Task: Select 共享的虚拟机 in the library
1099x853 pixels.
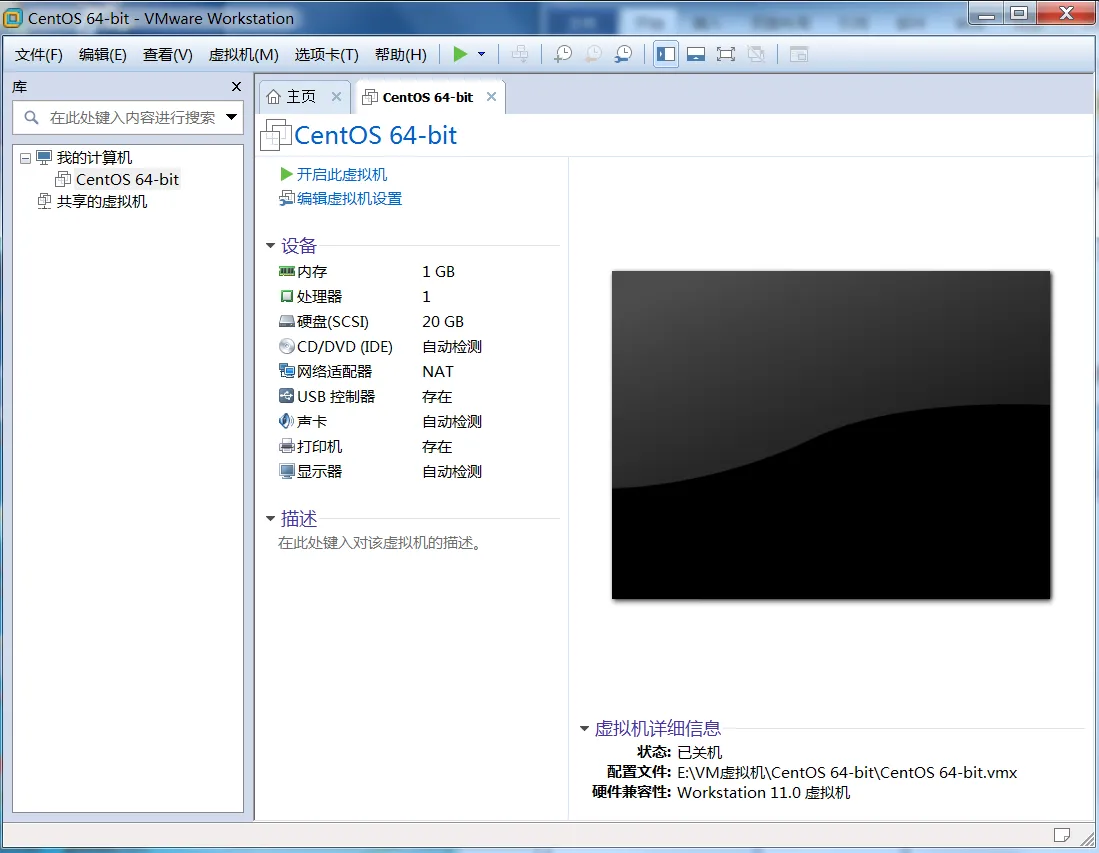Action: pyautogui.click(x=102, y=202)
